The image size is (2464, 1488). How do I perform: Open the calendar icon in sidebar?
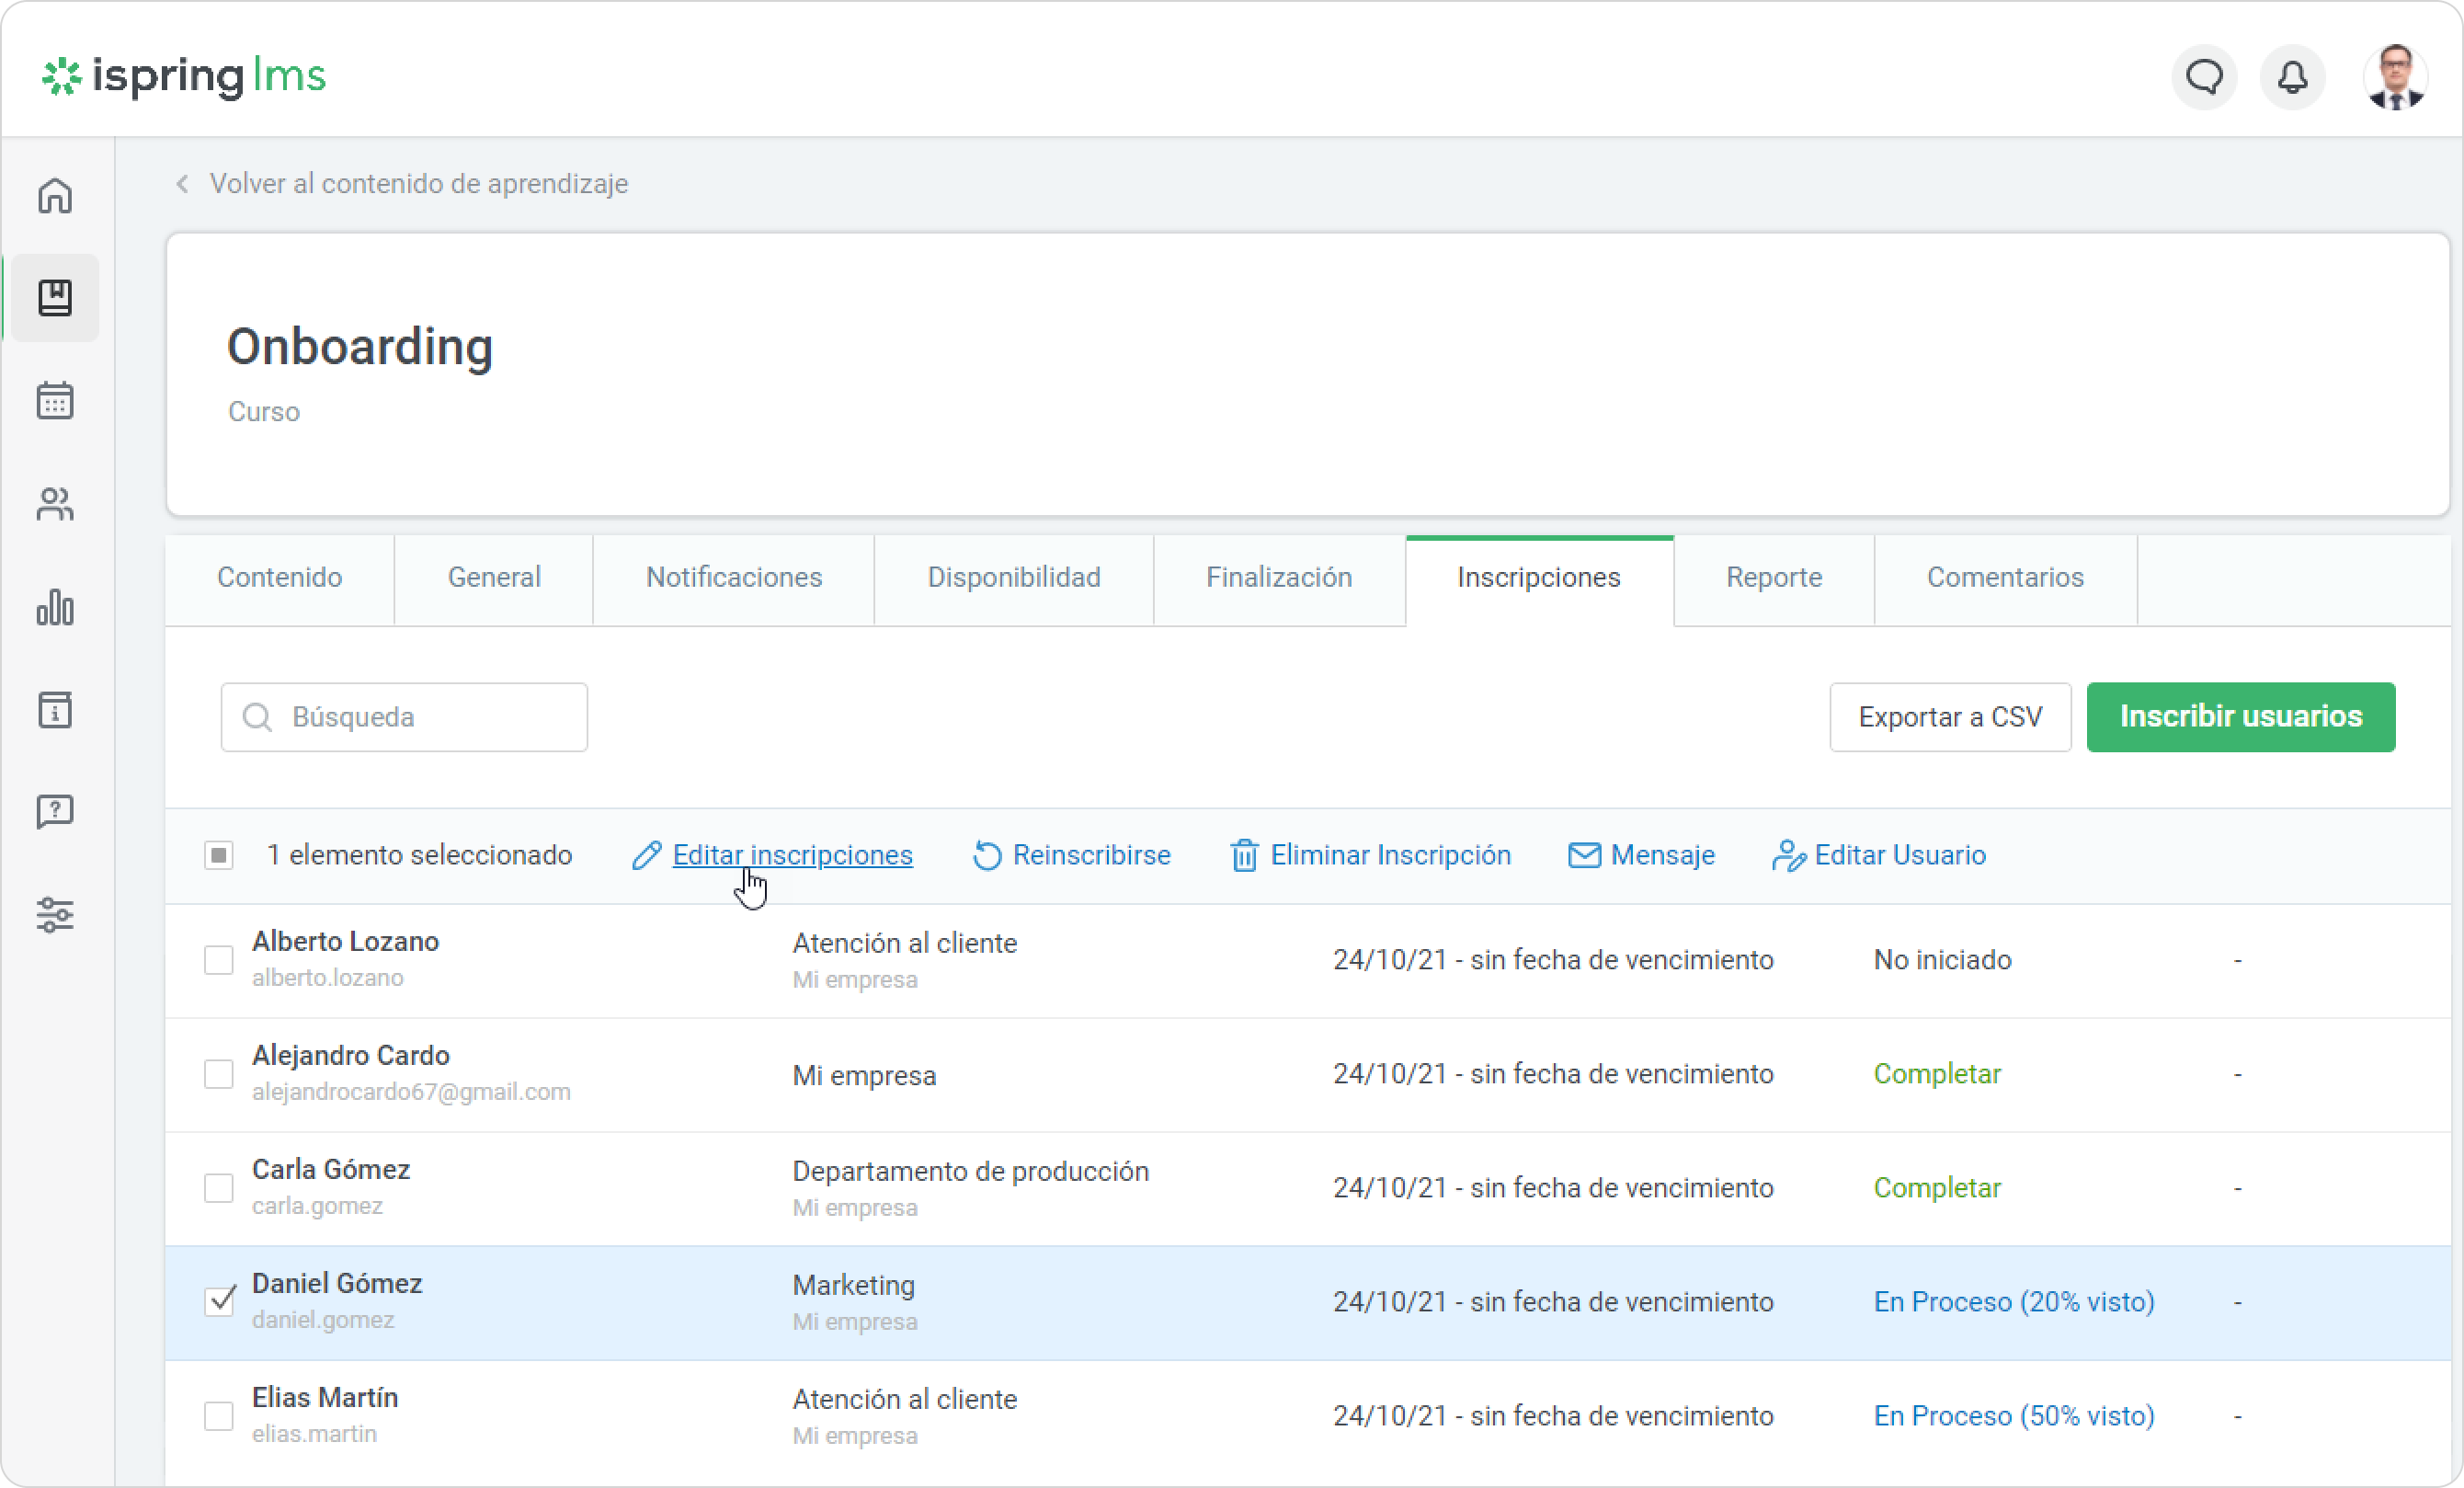pyautogui.click(x=55, y=401)
